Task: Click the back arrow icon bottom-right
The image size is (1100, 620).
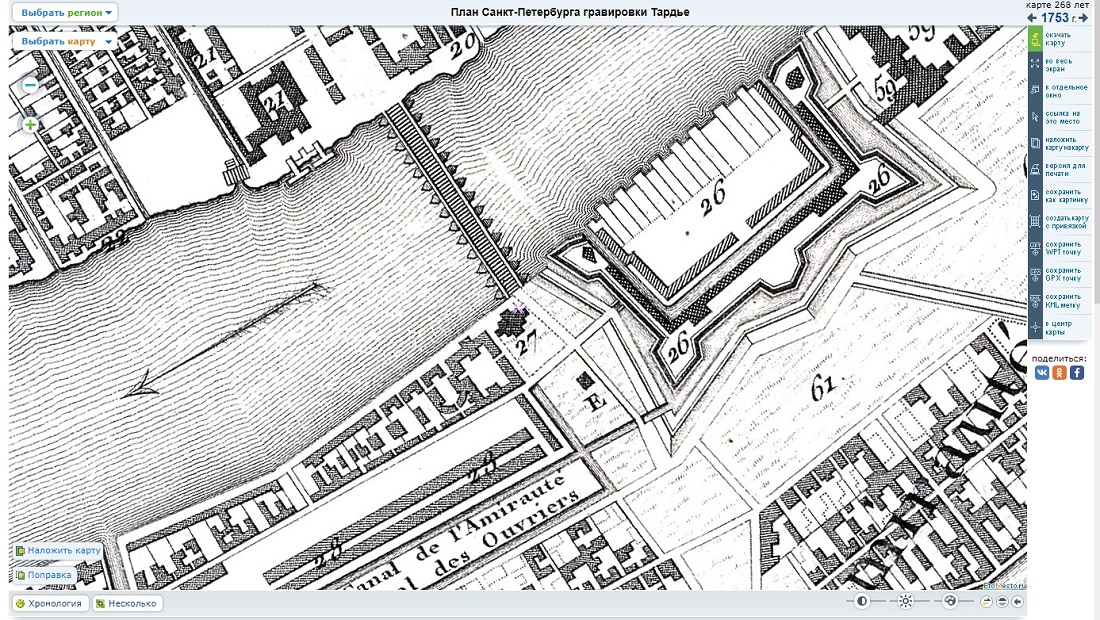Action: [1017, 602]
